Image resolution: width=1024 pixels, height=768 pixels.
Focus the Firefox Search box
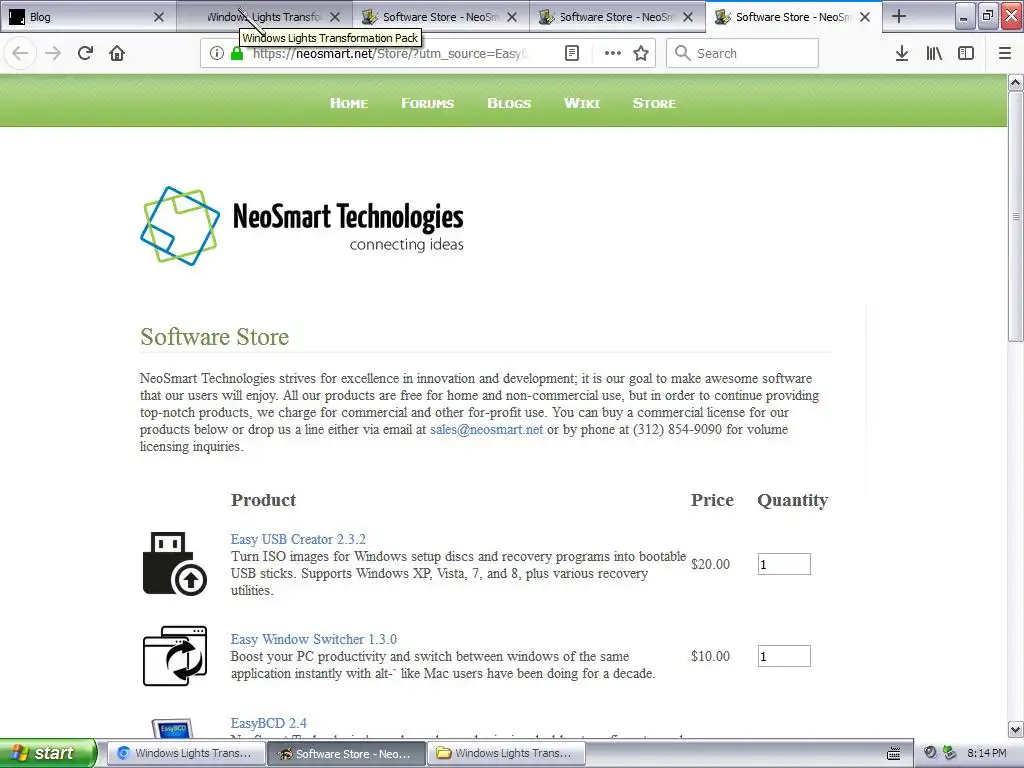tap(743, 53)
